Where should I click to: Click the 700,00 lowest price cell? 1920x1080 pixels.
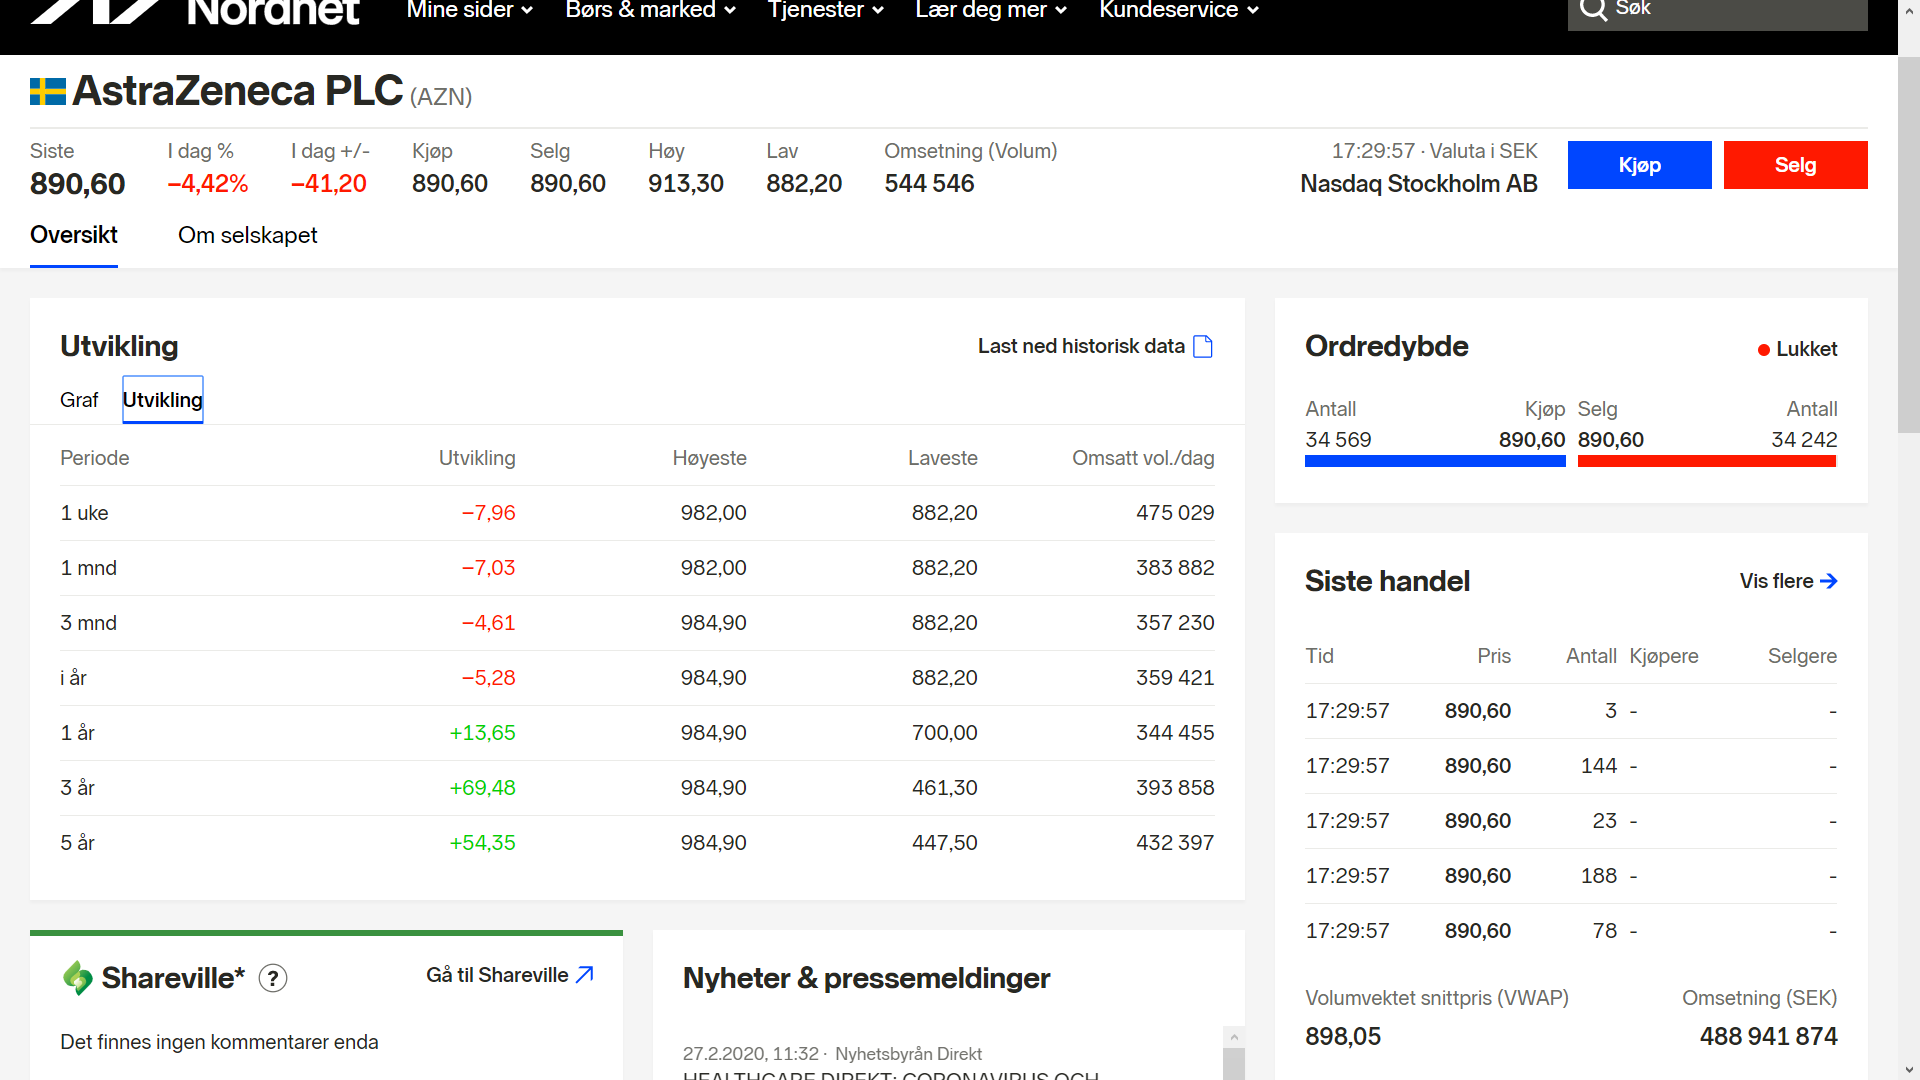click(x=944, y=733)
